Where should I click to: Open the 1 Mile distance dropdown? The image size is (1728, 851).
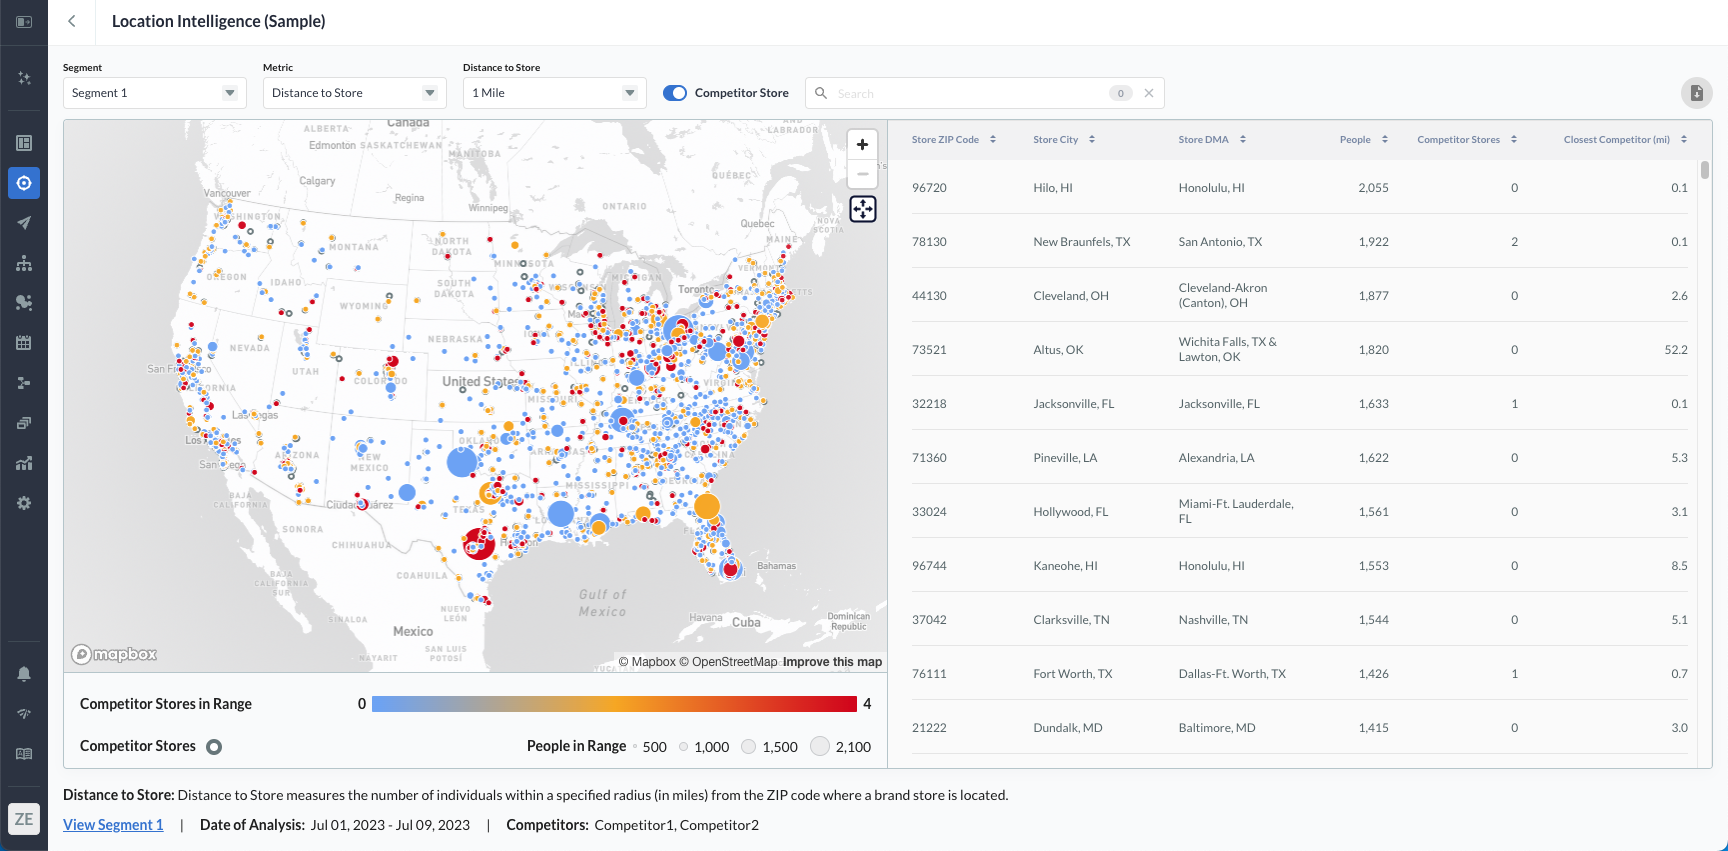pyautogui.click(x=554, y=93)
